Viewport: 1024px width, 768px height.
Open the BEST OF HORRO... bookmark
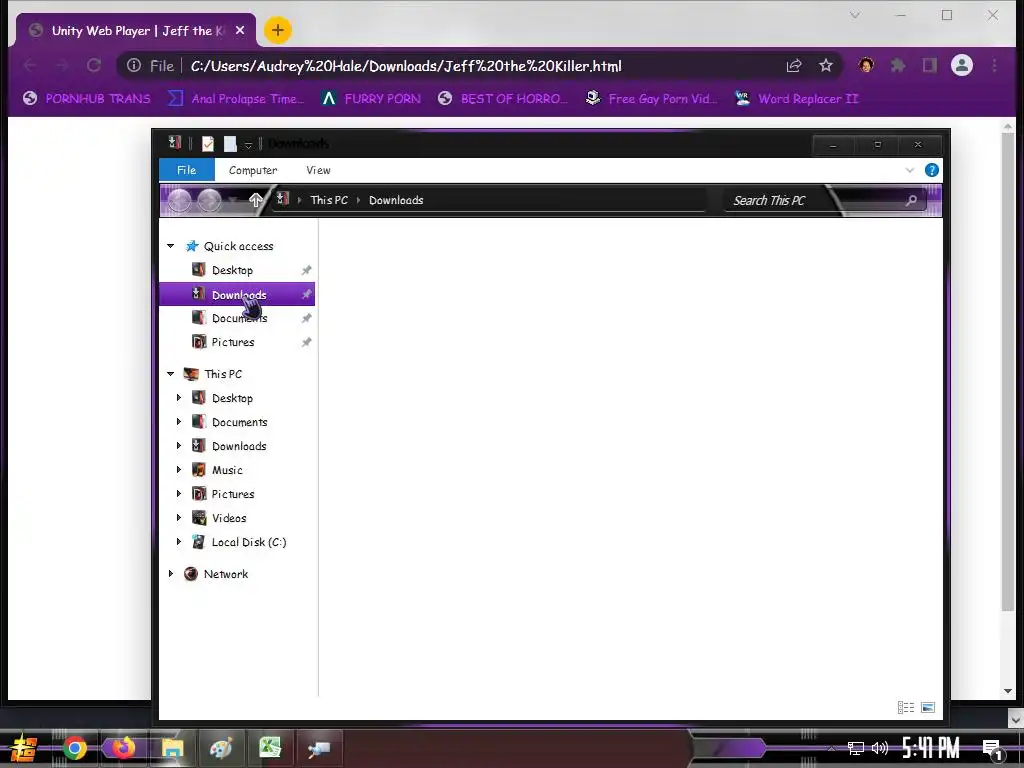(503, 99)
